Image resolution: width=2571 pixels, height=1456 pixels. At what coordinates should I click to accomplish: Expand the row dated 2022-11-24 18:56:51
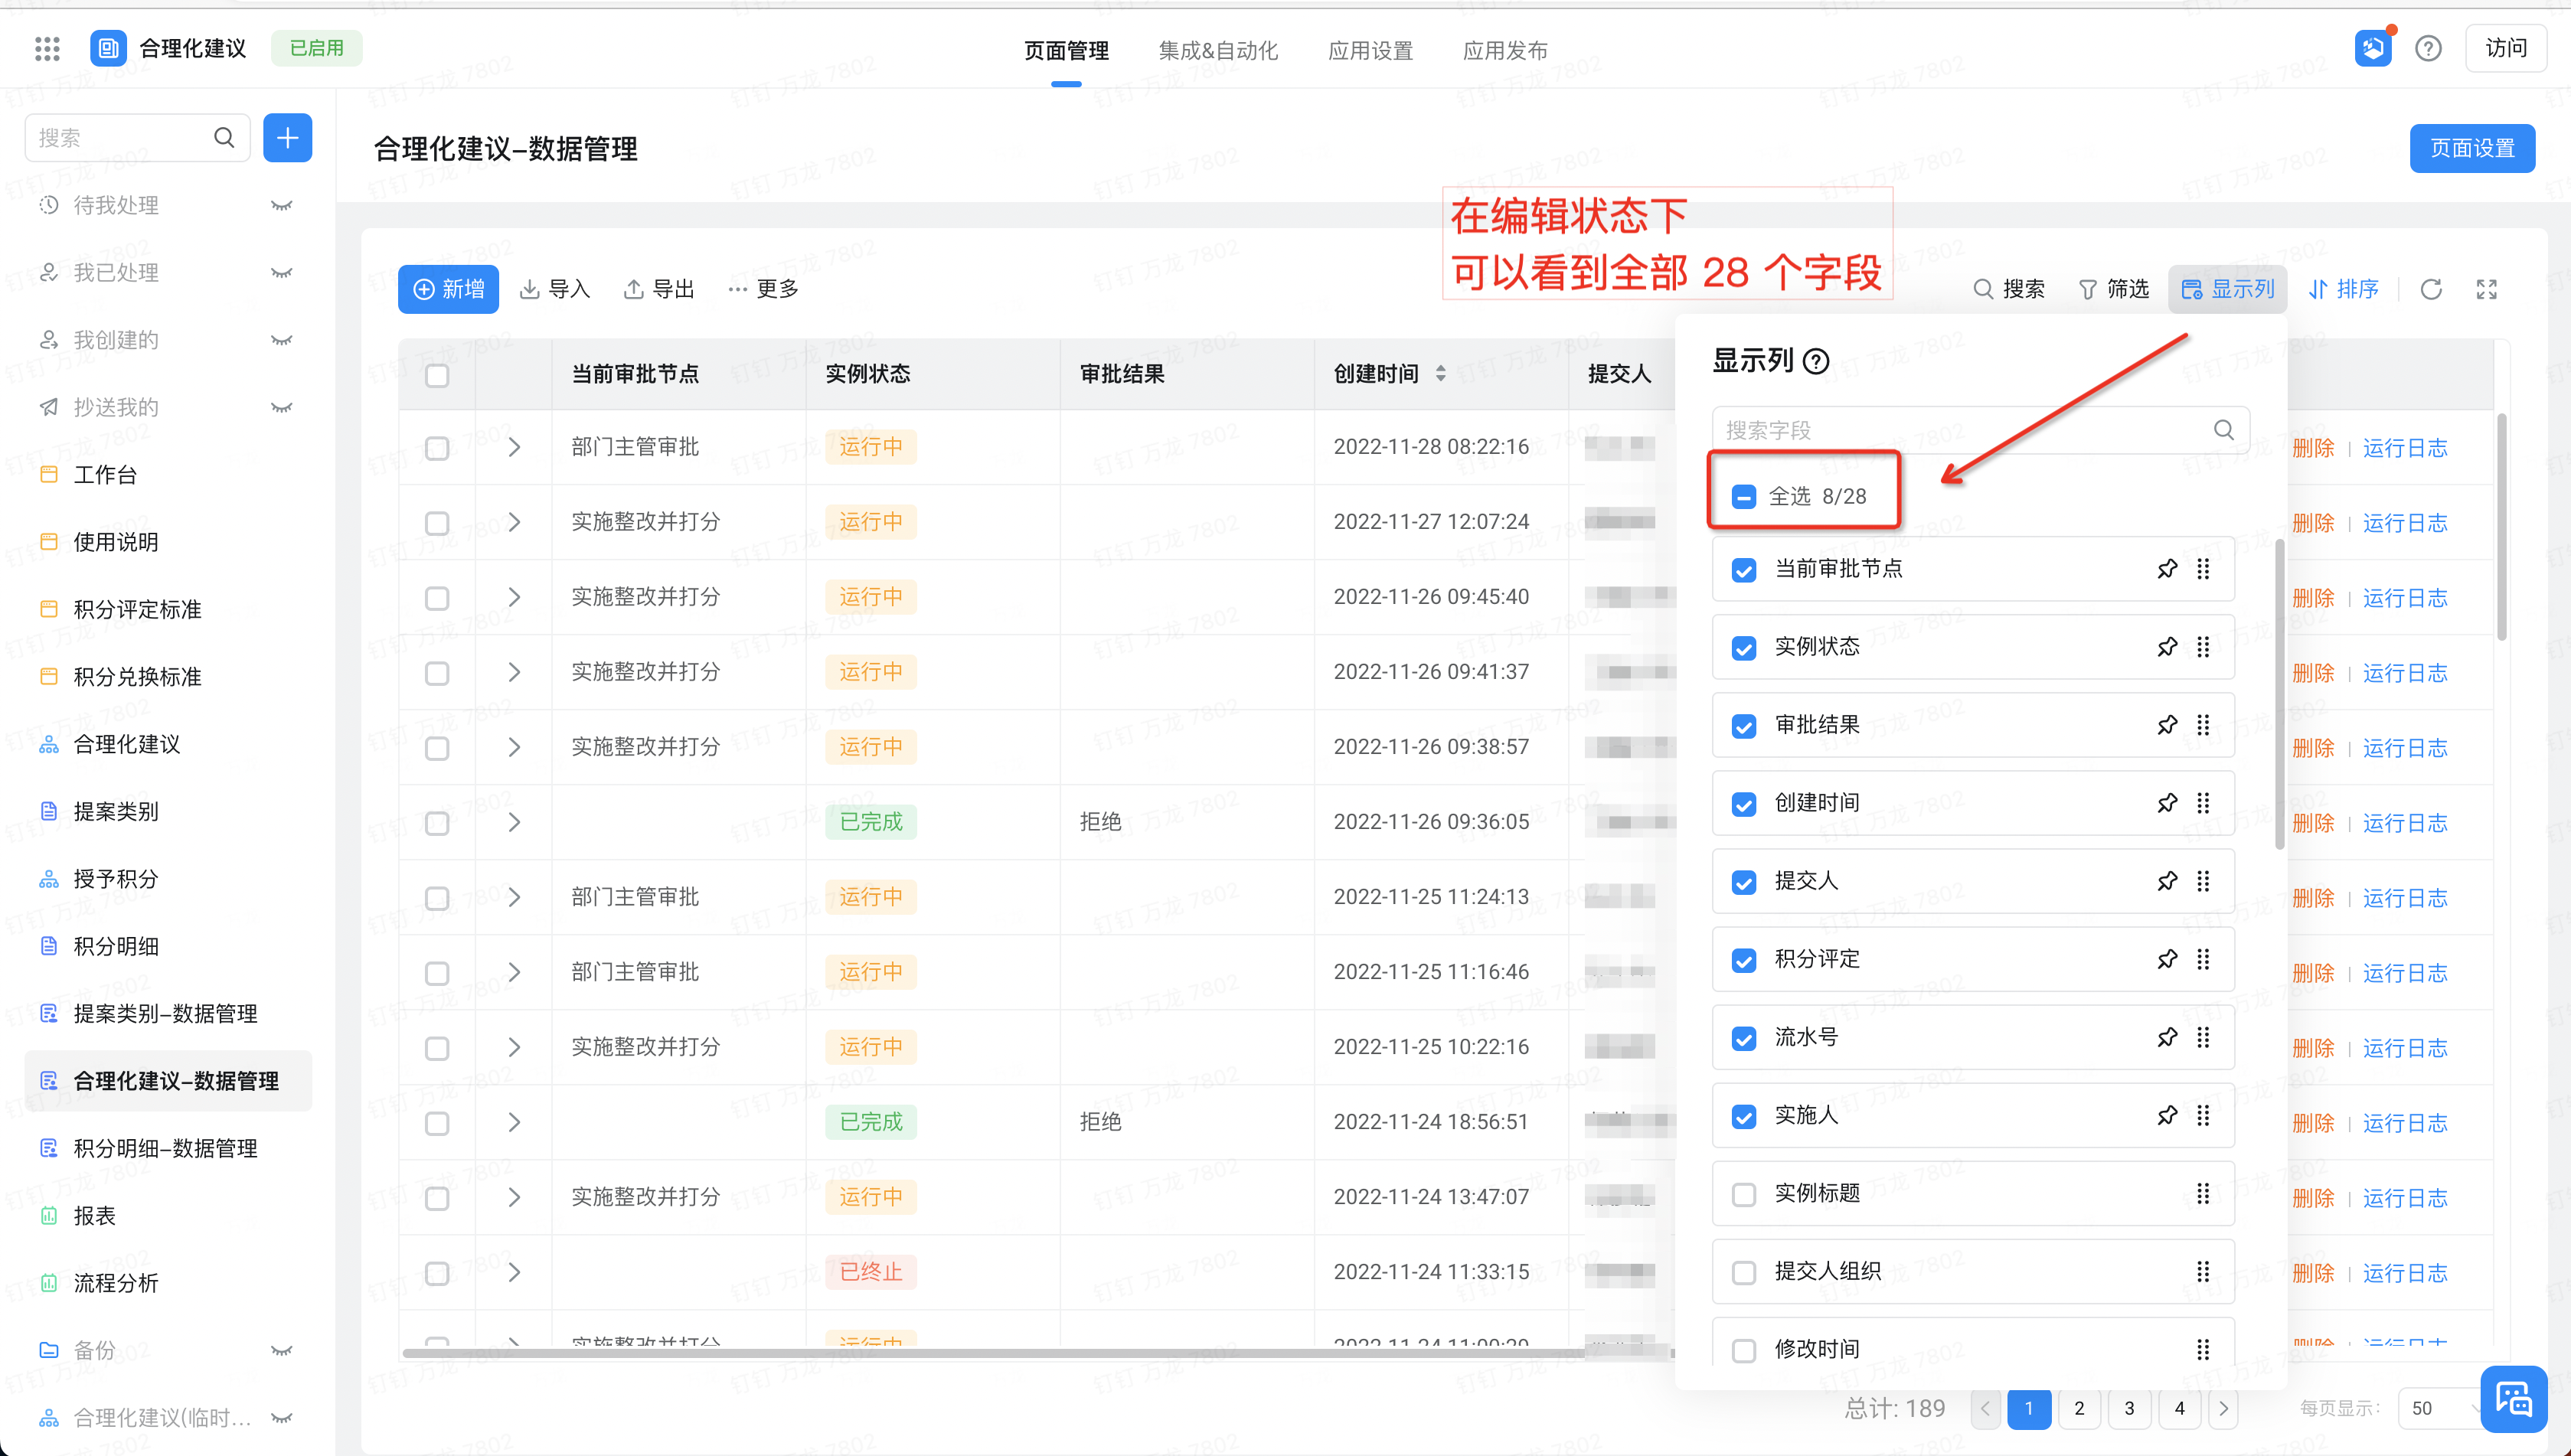(514, 1122)
